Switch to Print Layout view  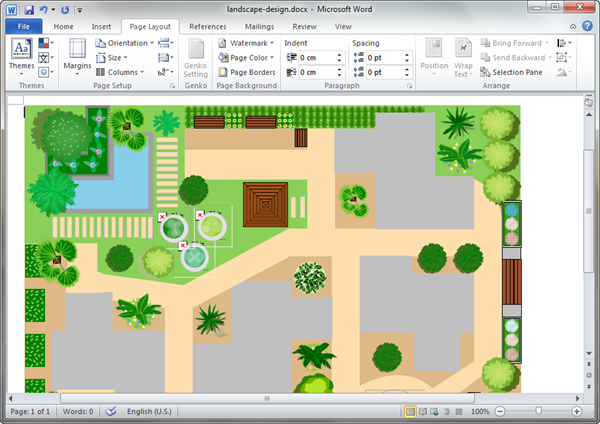(x=410, y=411)
